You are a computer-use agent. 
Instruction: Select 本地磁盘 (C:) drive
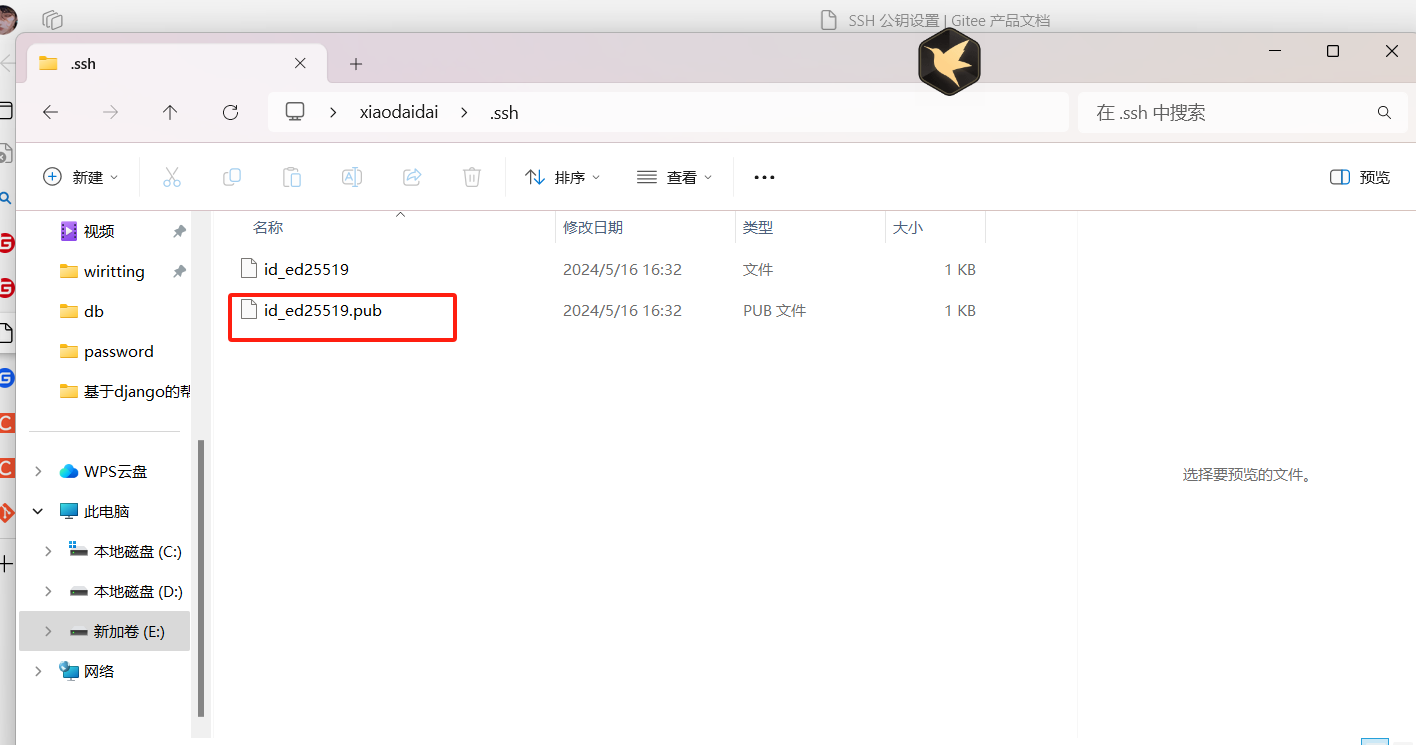pyautogui.click(x=137, y=551)
